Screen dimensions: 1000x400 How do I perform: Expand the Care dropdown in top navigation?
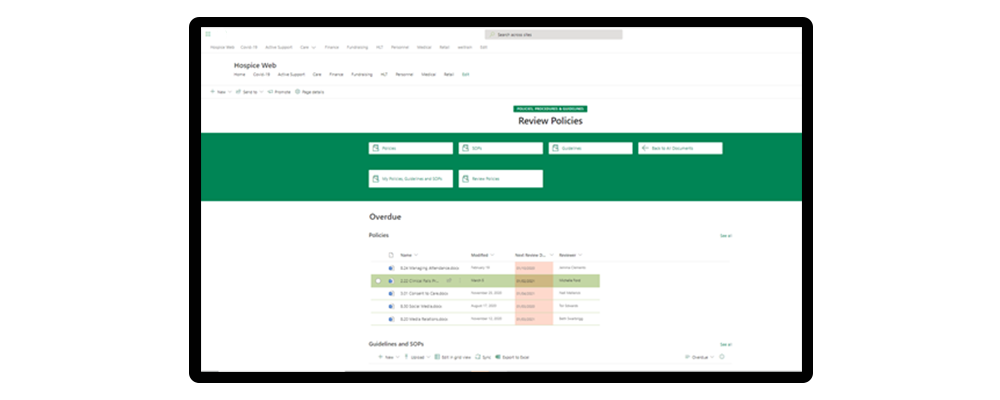pos(314,47)
